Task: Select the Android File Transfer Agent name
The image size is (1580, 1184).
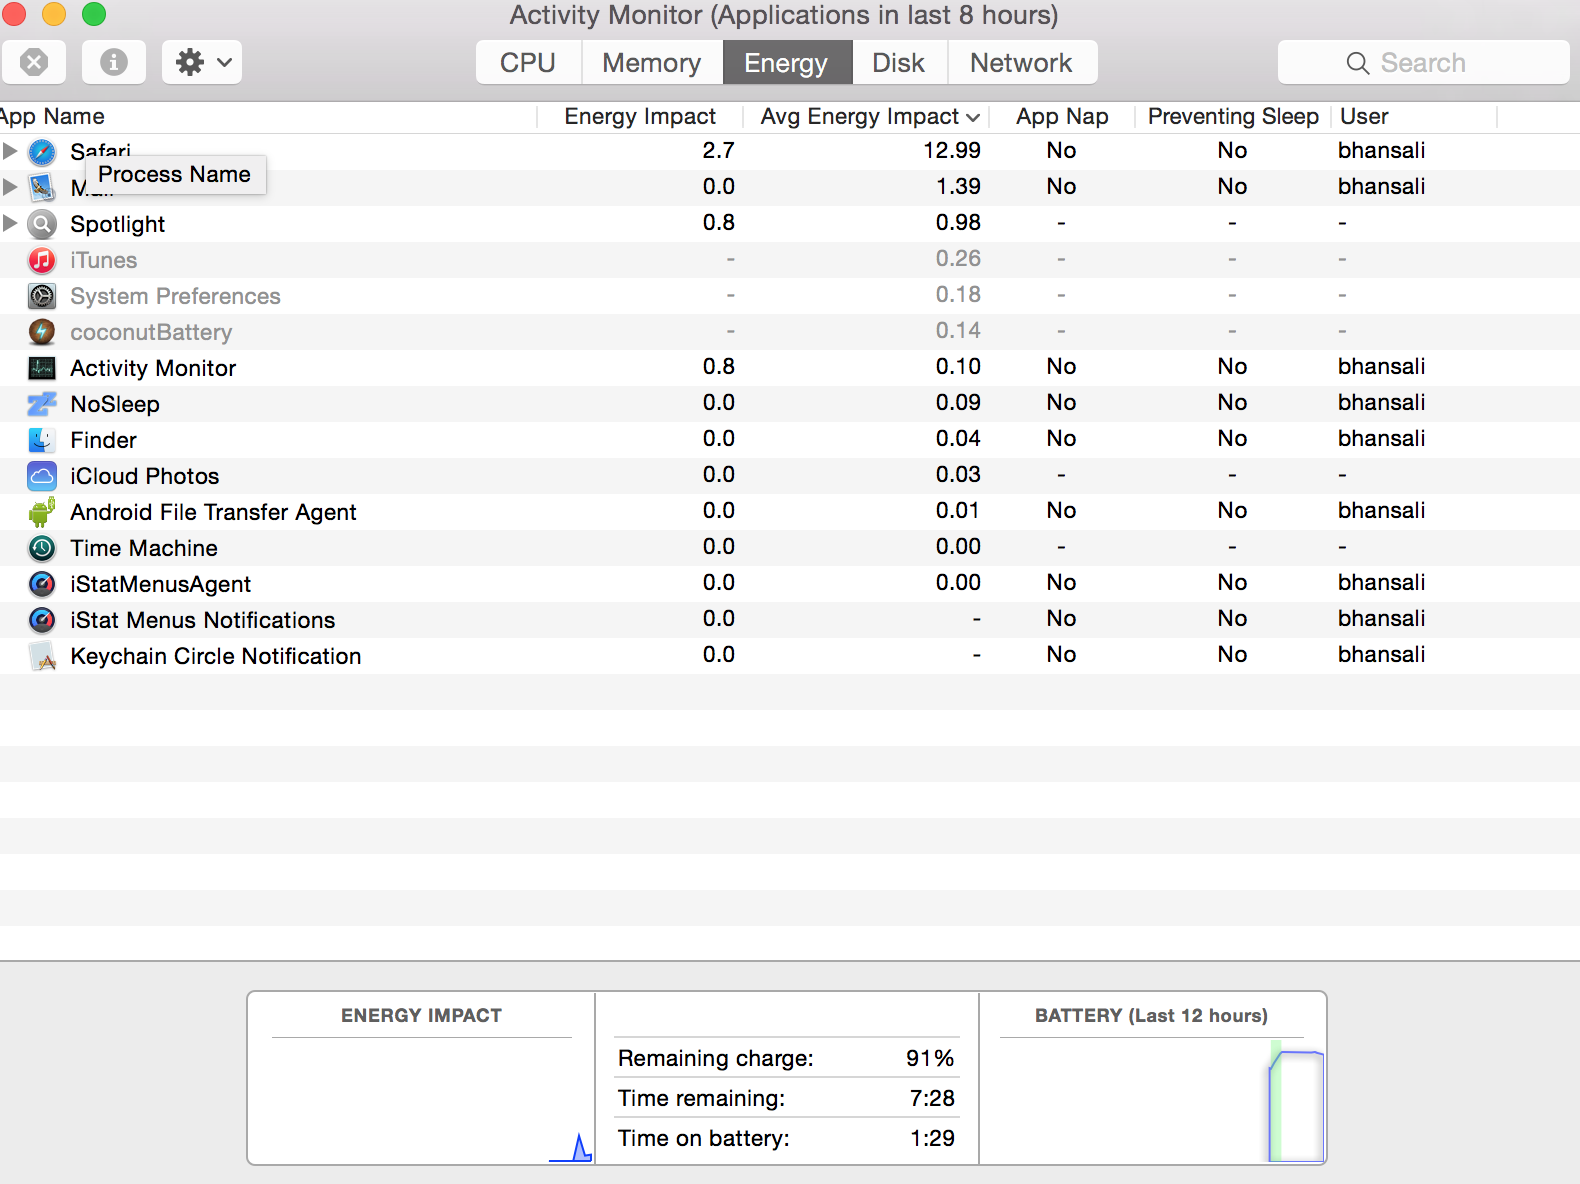Action: point(214,512)
